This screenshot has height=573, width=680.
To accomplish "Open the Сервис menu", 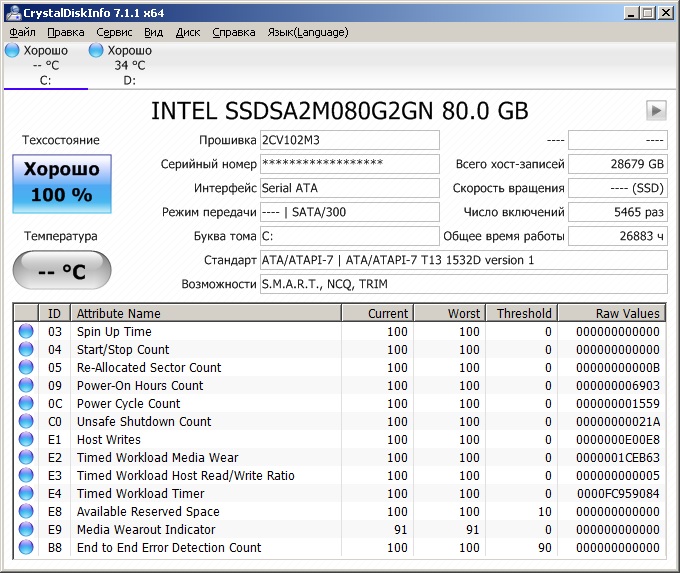I will click(114, 33).
